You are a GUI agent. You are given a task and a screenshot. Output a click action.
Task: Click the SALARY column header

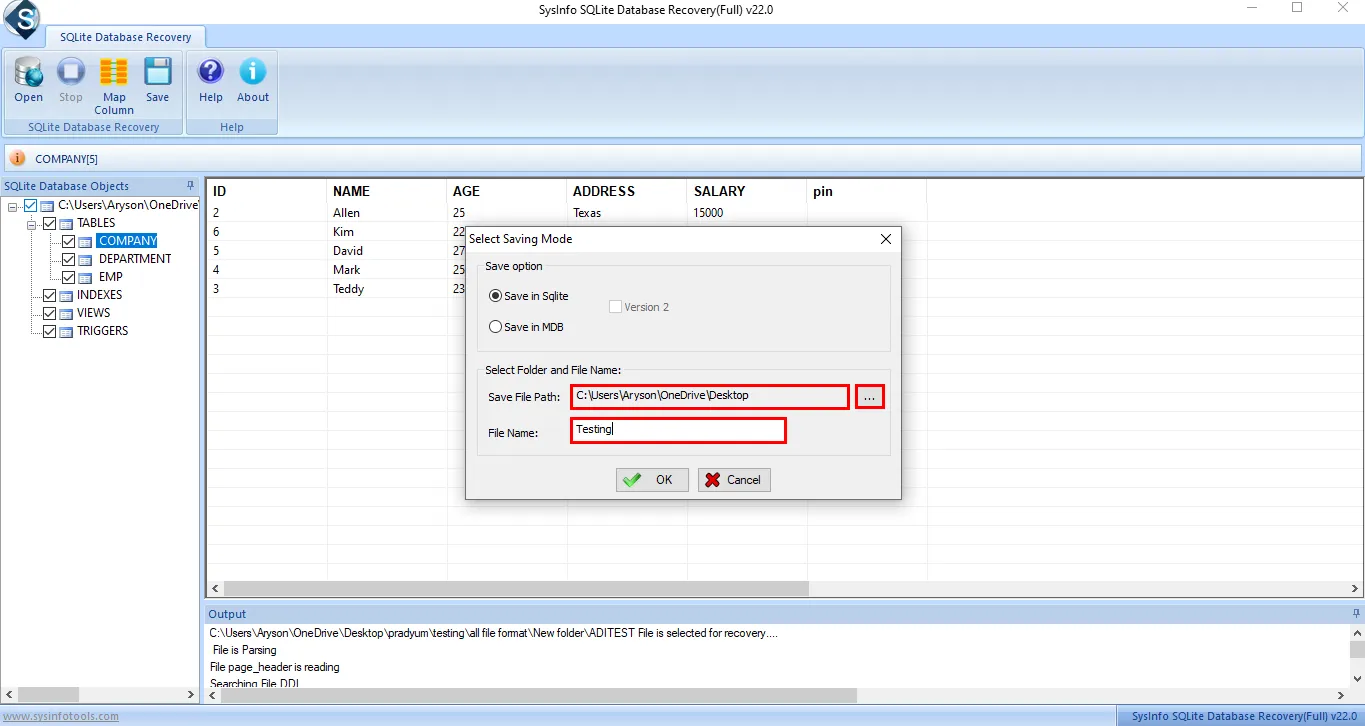pyautogui.click(x=747, y=191)
